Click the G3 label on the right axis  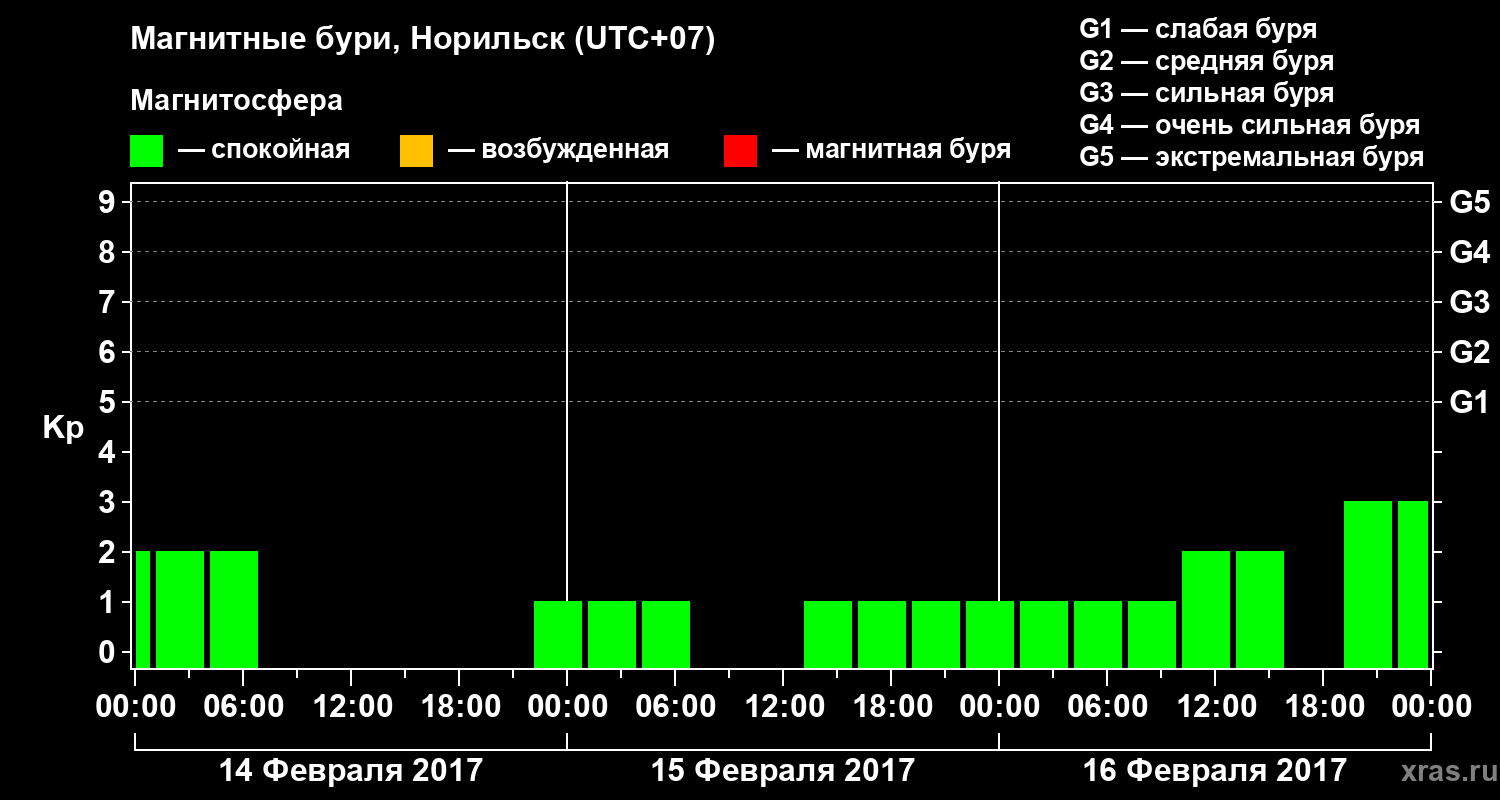pos(1469,302)
